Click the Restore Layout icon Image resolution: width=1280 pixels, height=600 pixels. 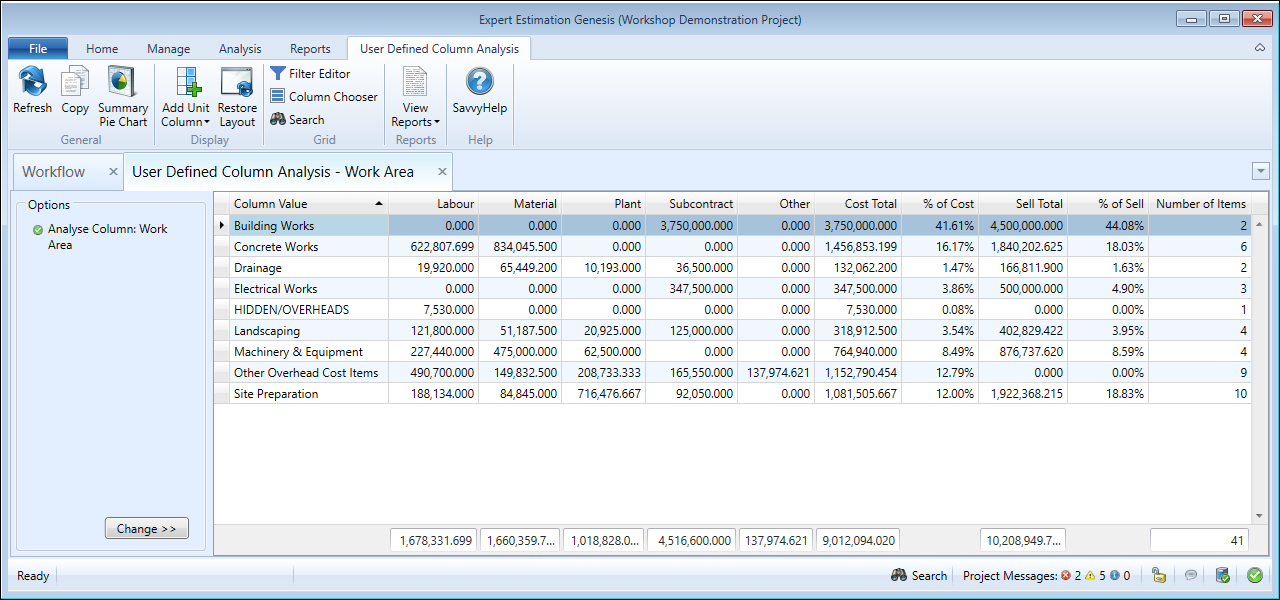pos(237,82)
